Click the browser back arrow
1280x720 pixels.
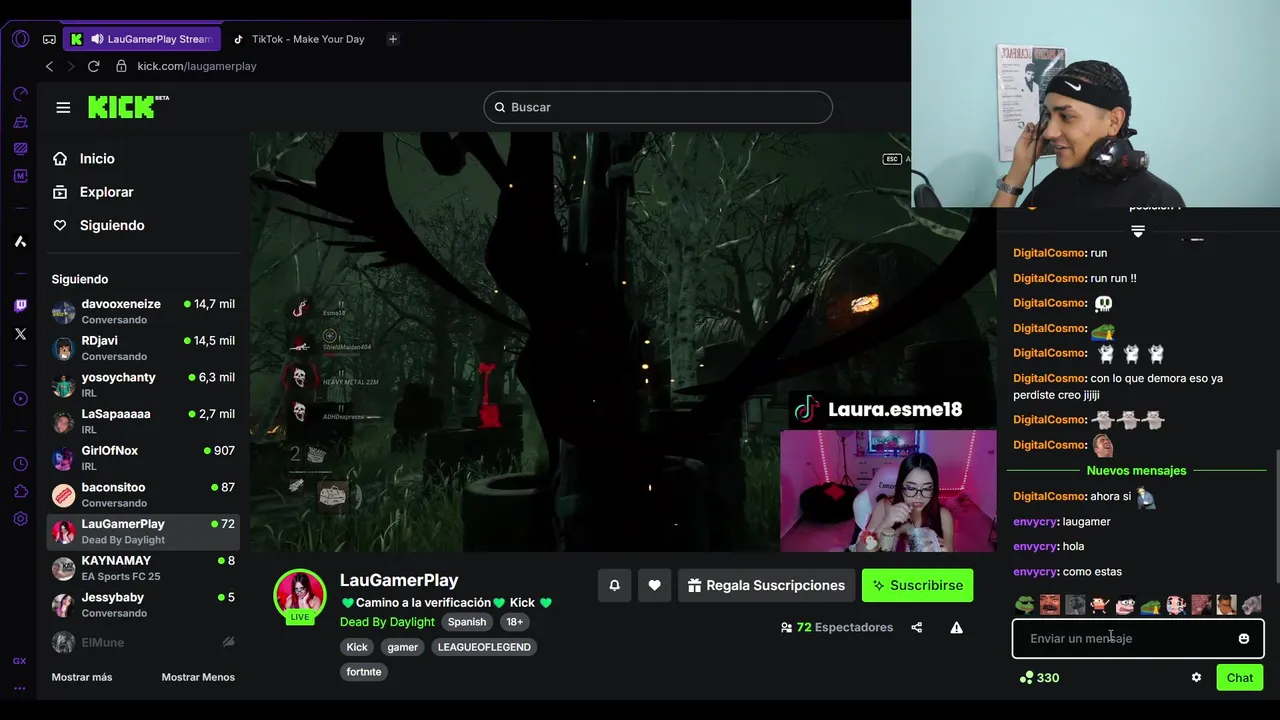click(49, 66)
